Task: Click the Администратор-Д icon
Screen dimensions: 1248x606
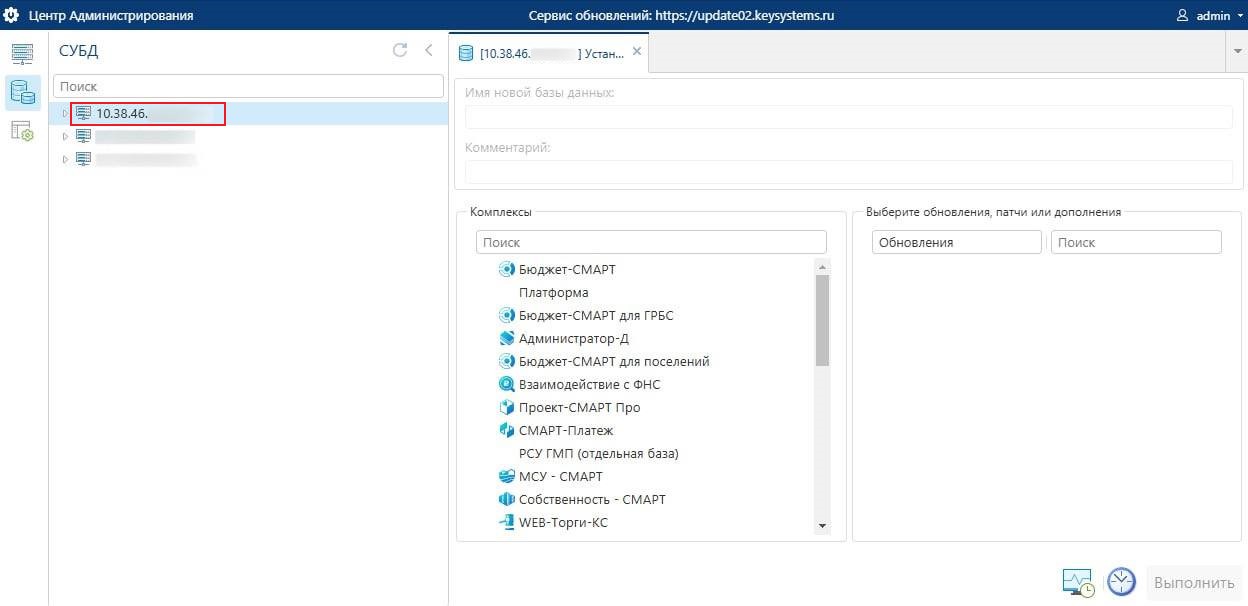Action: [x=506, y=338]
